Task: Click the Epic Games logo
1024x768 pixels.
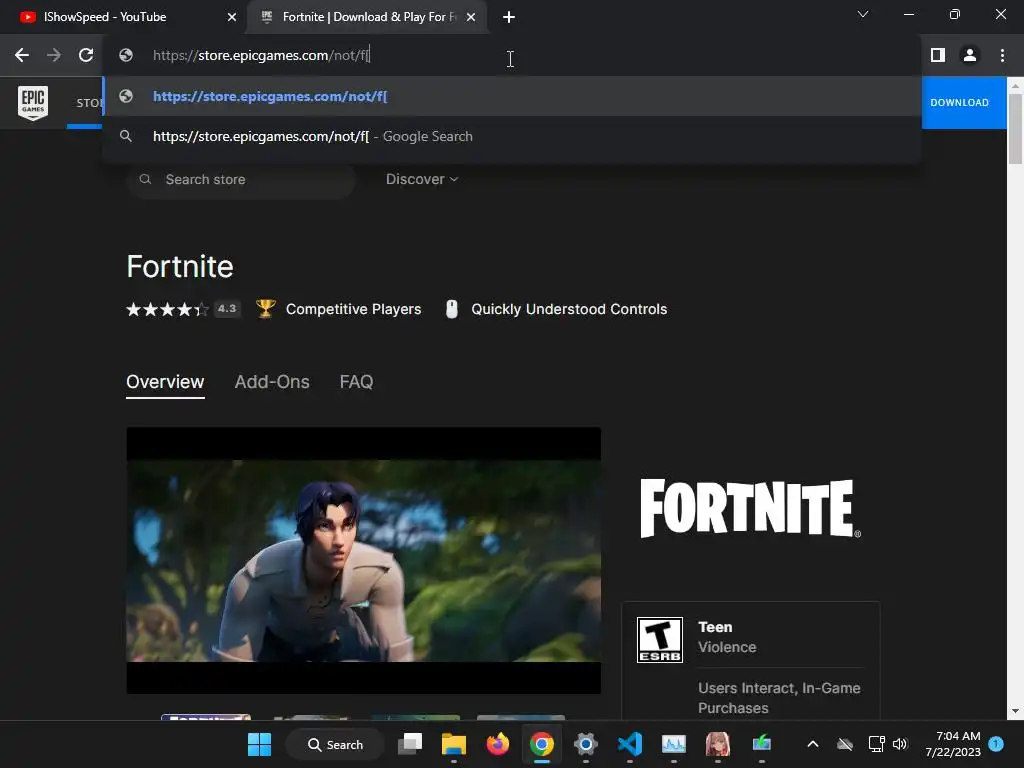Action: coord(33,103)
